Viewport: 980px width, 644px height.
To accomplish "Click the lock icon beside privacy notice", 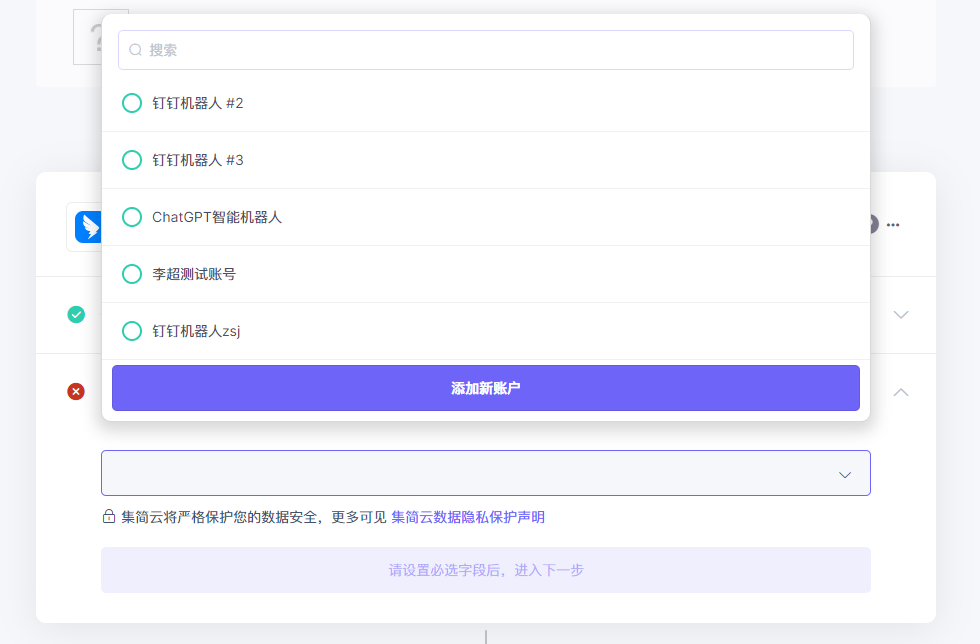I will [109, 516].
